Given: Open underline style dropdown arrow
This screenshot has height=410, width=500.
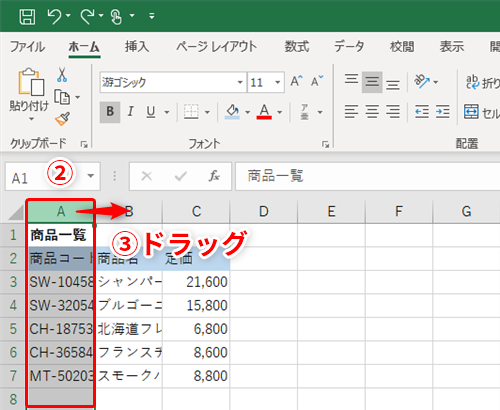Looking at the screenshot, I should coord(167,112).
